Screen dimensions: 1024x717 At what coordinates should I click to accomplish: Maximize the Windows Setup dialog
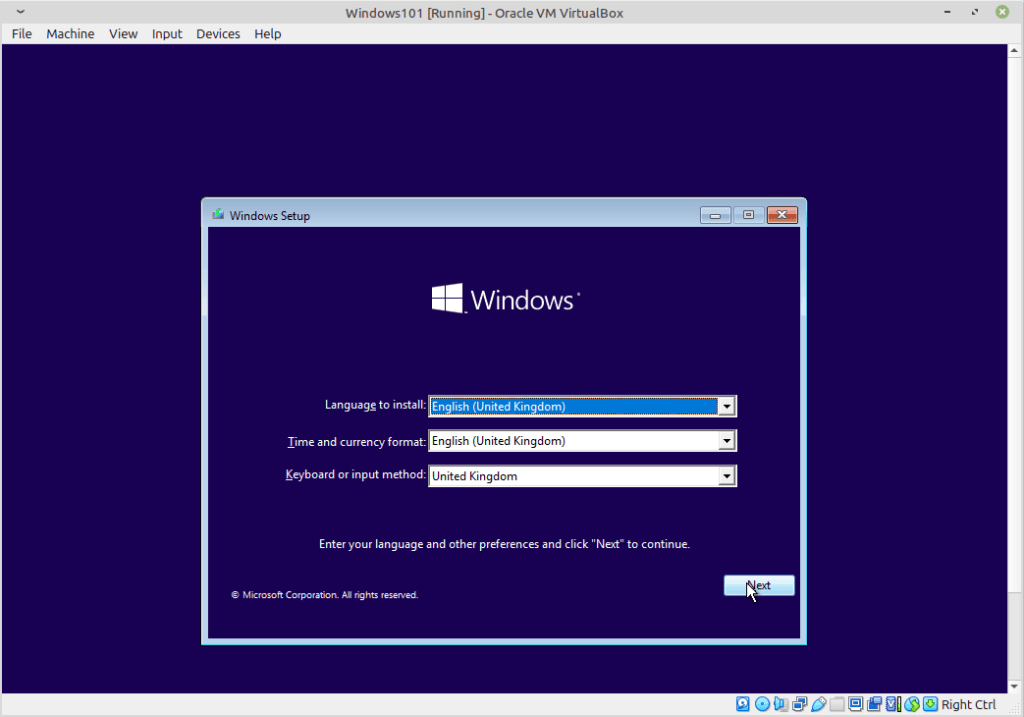point(748,215)
